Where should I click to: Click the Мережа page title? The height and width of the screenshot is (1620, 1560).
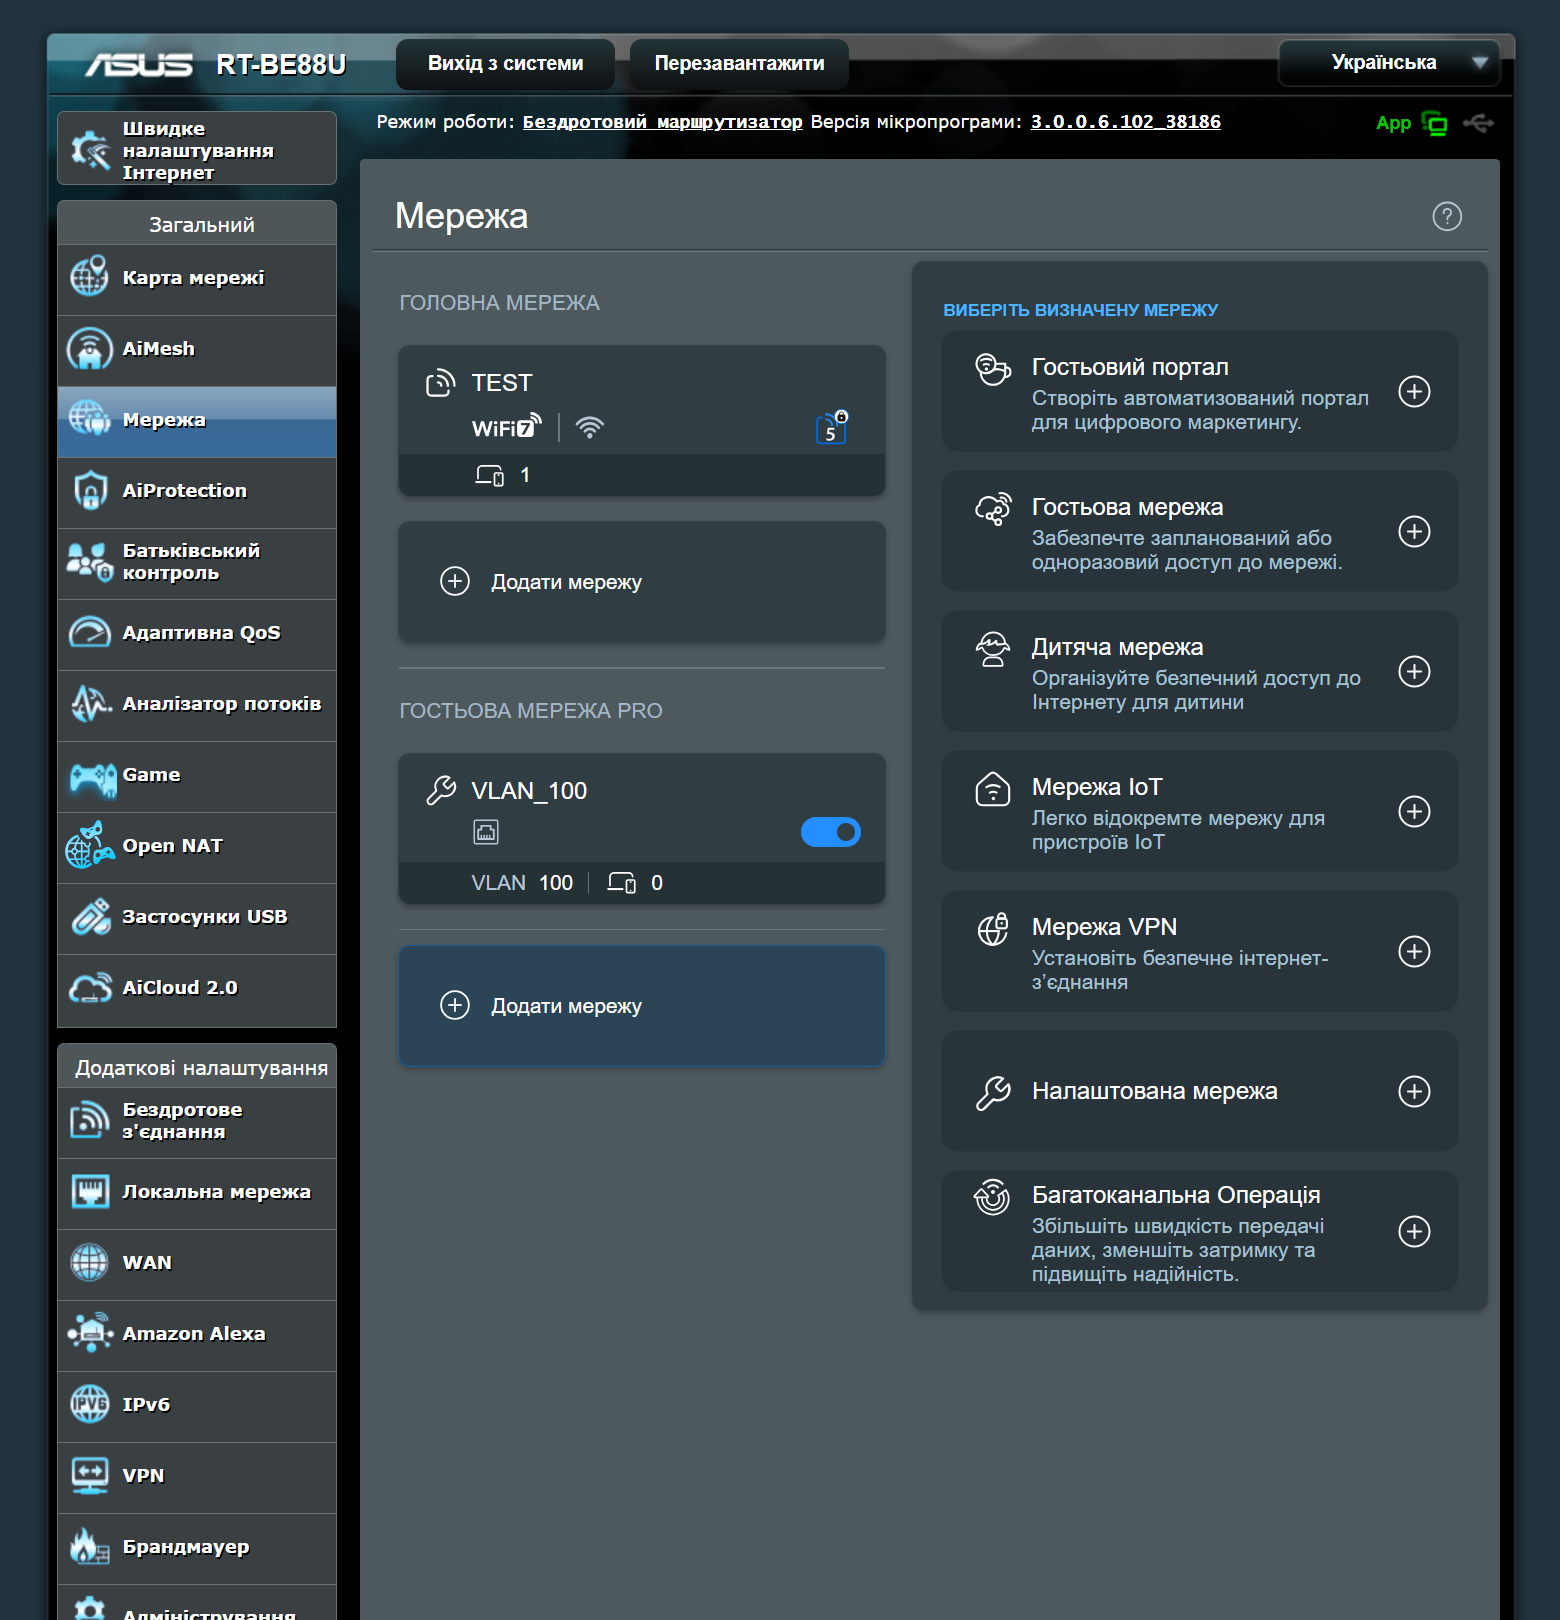(461, 216)
